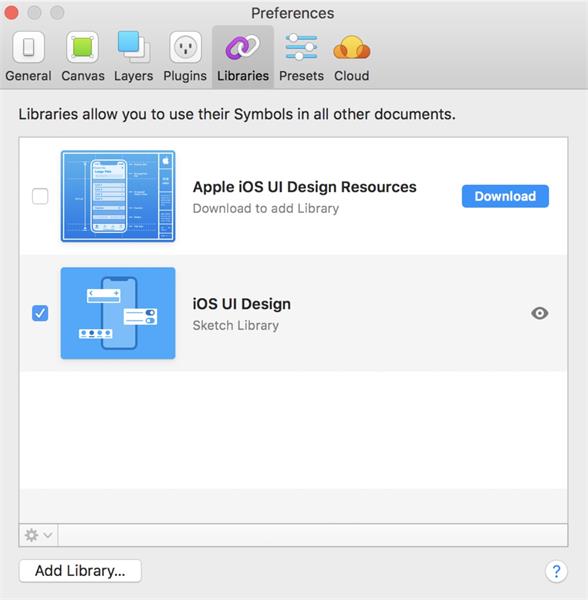Download Apple iOS UI Design Resources
This screenshot has height=600, width=588.
click(x=505, y=196)
